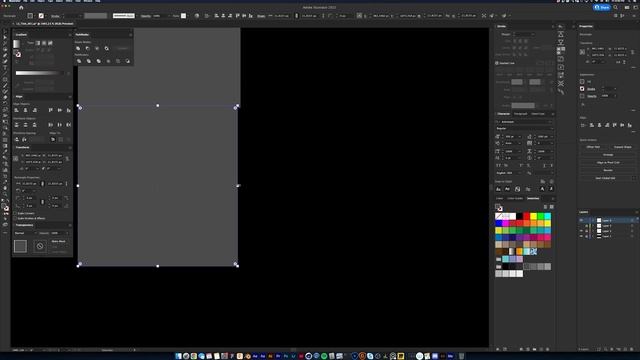Switch to the Color tab
640x360 pixels.
click(x=500, y=198)
